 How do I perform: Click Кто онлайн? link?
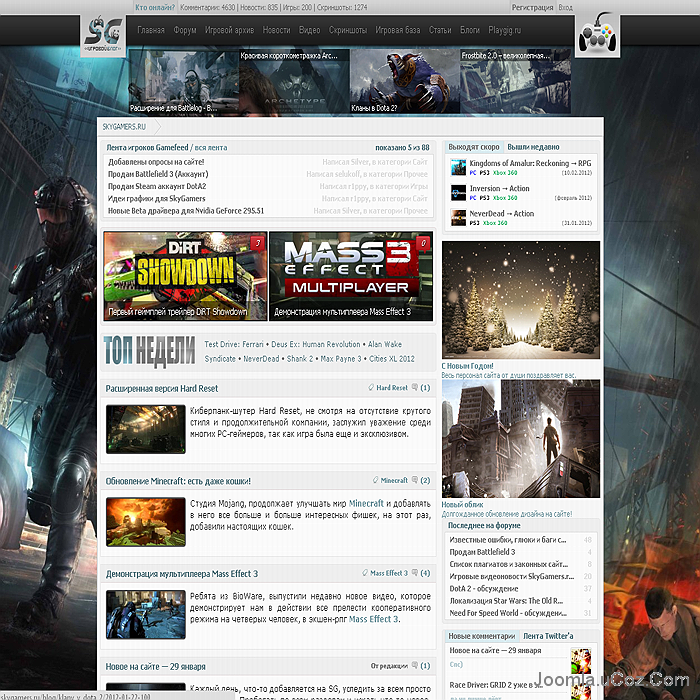[155, 7]
